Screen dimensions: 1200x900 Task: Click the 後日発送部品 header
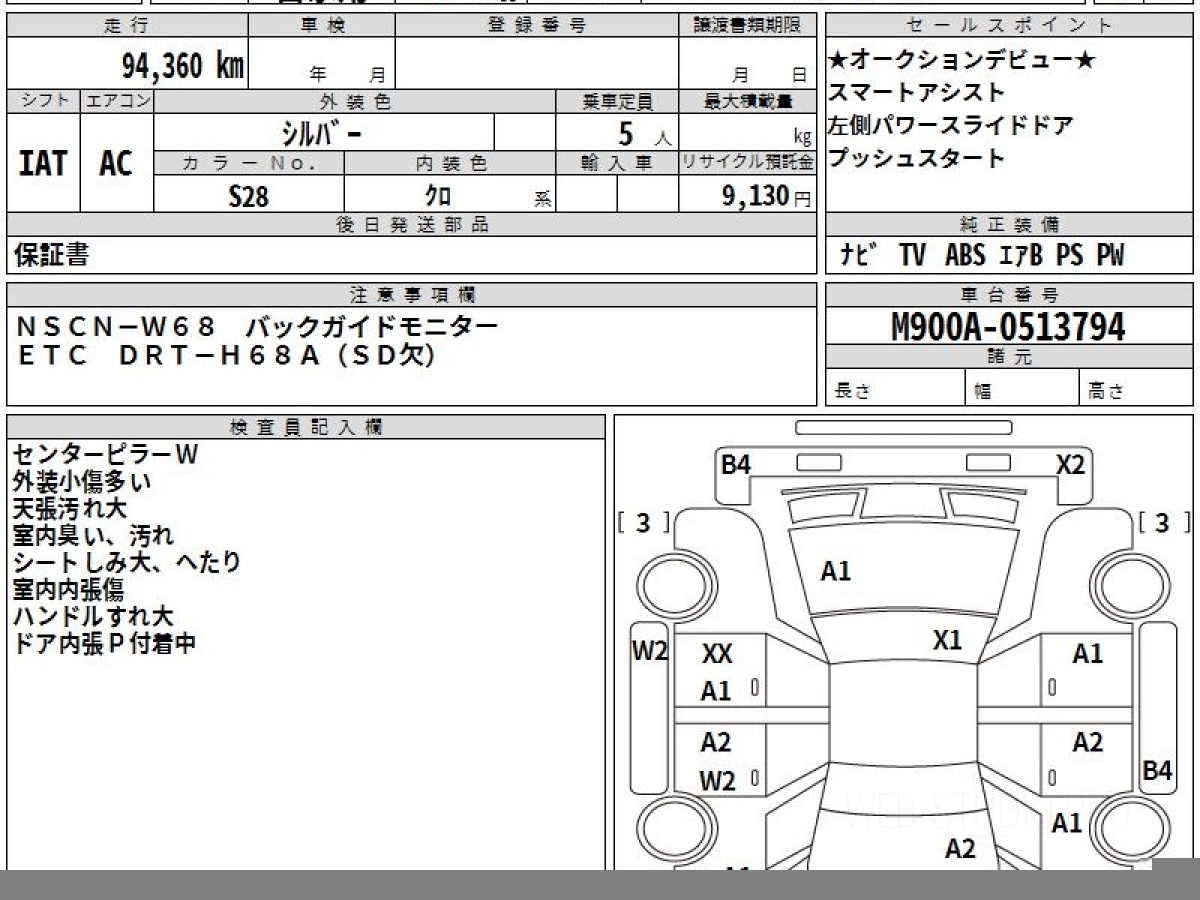[411, 225]
